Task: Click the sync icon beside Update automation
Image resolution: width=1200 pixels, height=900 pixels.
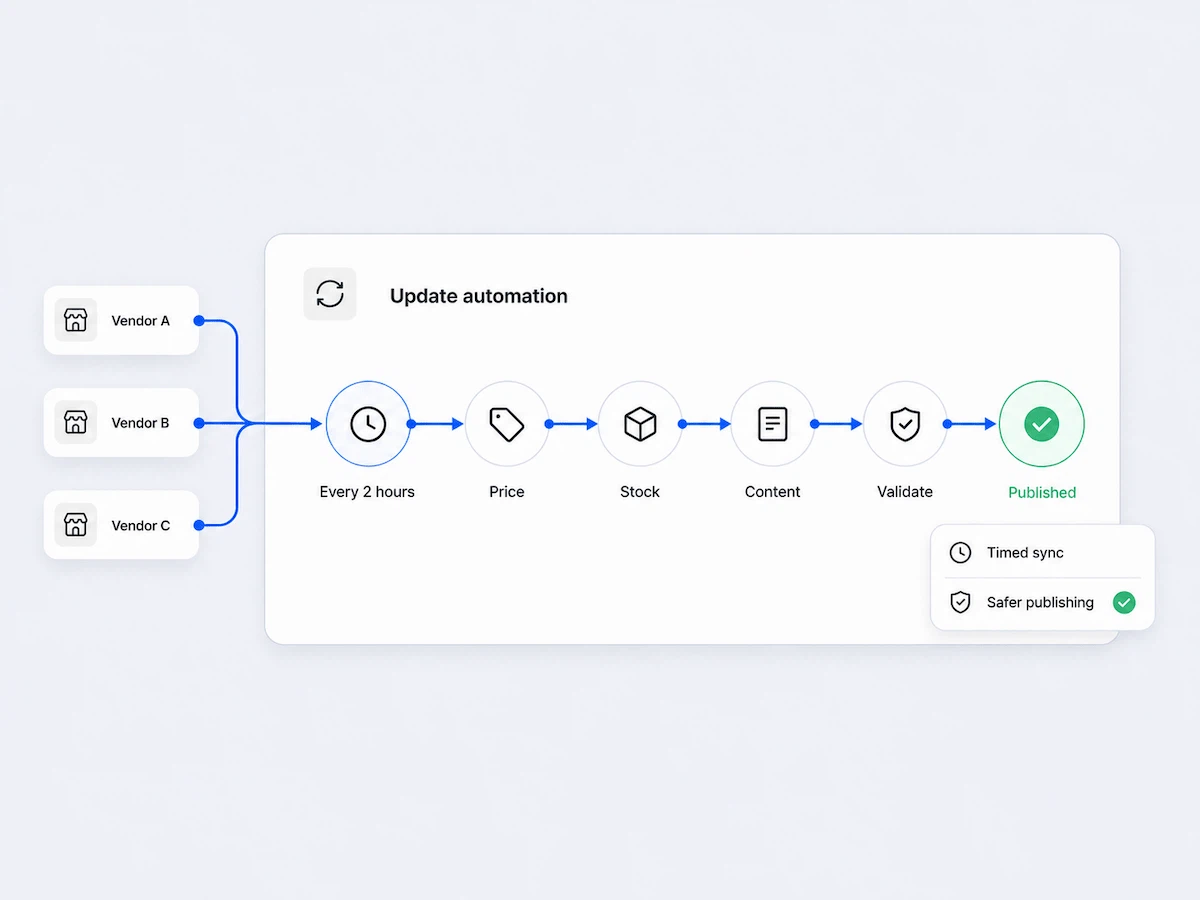Action: click(330, 294)
